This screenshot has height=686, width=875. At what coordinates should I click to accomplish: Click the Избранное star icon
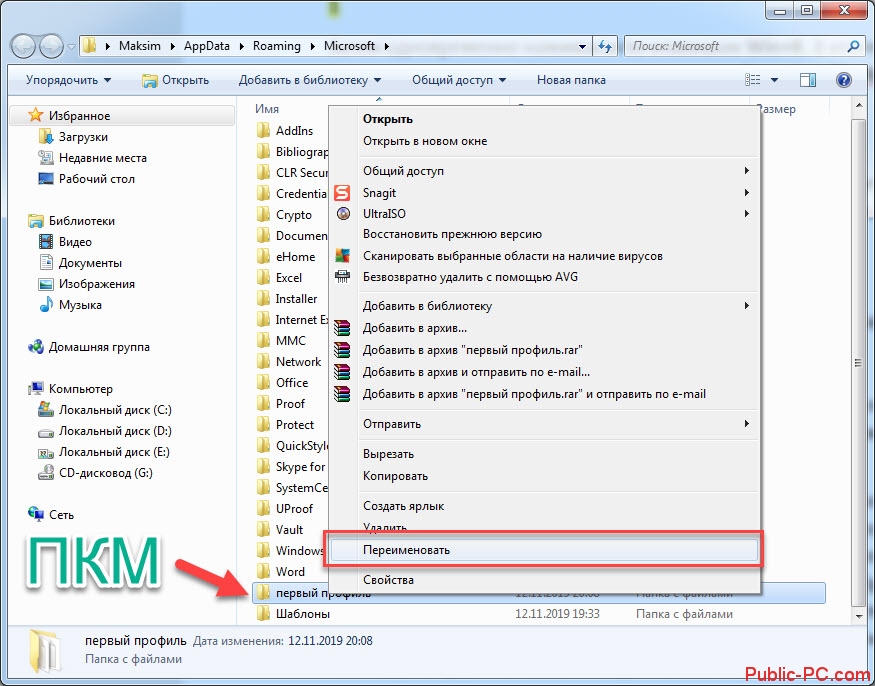point(35,116)
